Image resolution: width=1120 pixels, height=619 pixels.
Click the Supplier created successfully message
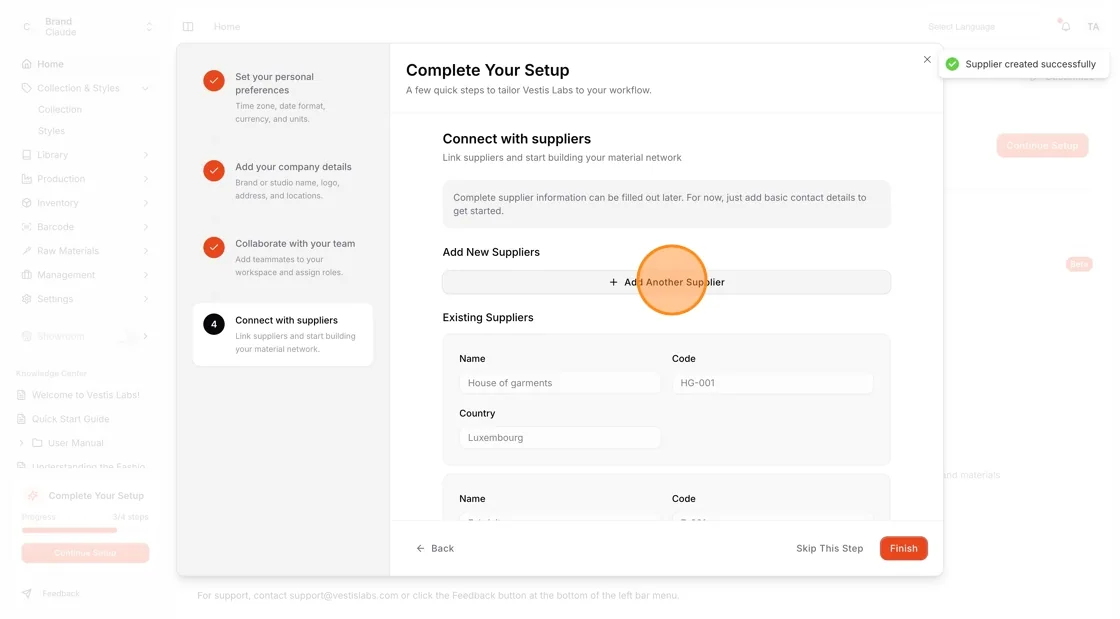(1030, 64)
